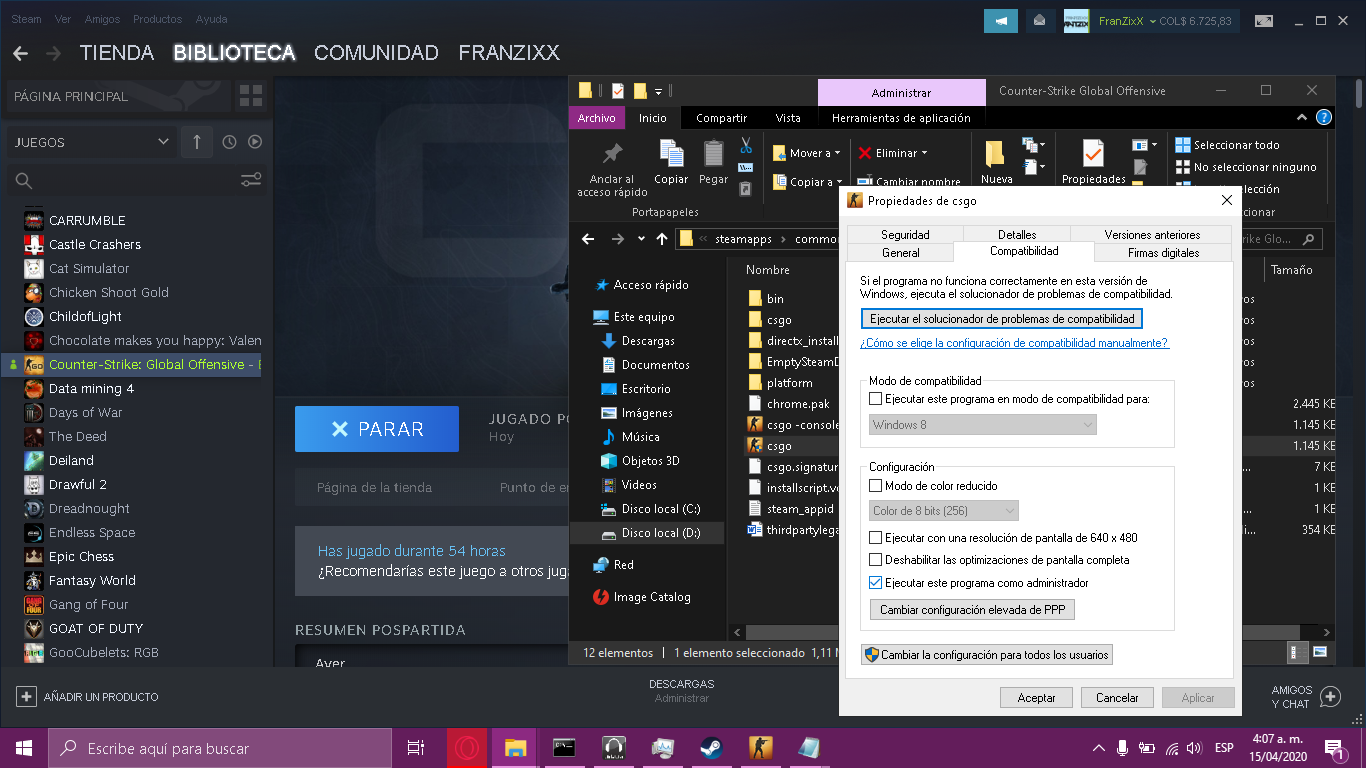This screenshot has width=1366, height=768.
Task: Go up one folder in File Explorer
Action: coord(661,239)
